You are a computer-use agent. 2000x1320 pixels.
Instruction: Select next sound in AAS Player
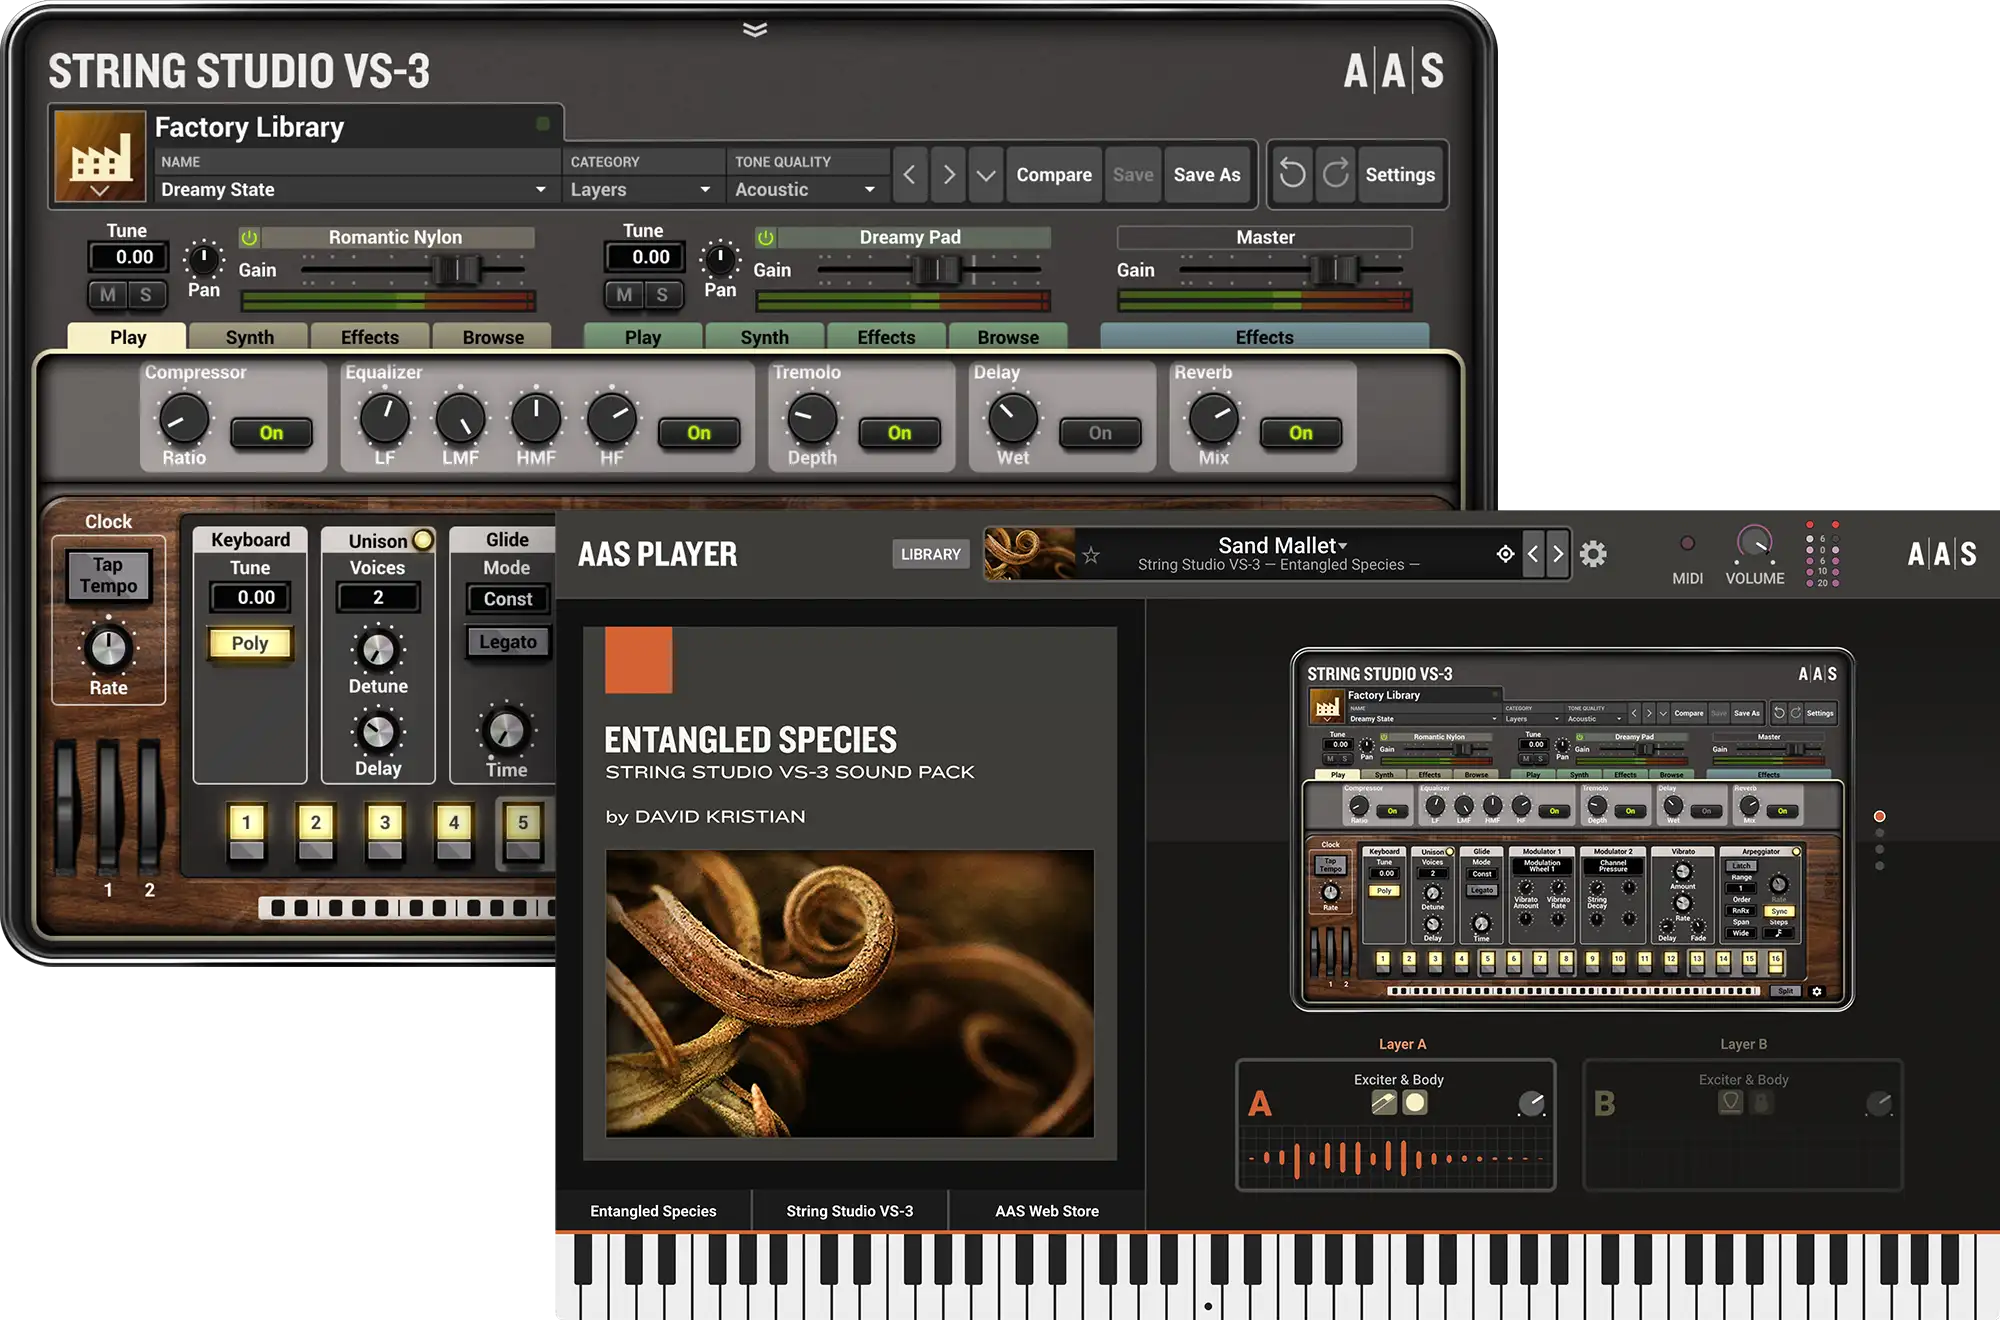click(1558, 554)
